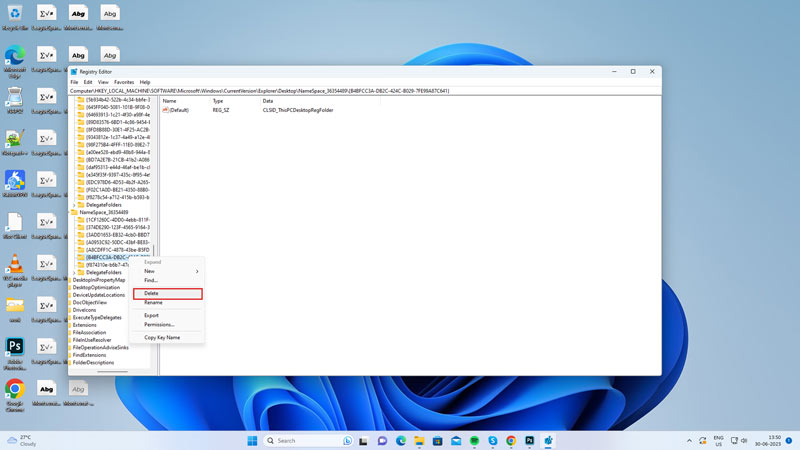Click the tree pane vertical scrollbar thumb
Screen dimensions: 800x450
(153, 251)
